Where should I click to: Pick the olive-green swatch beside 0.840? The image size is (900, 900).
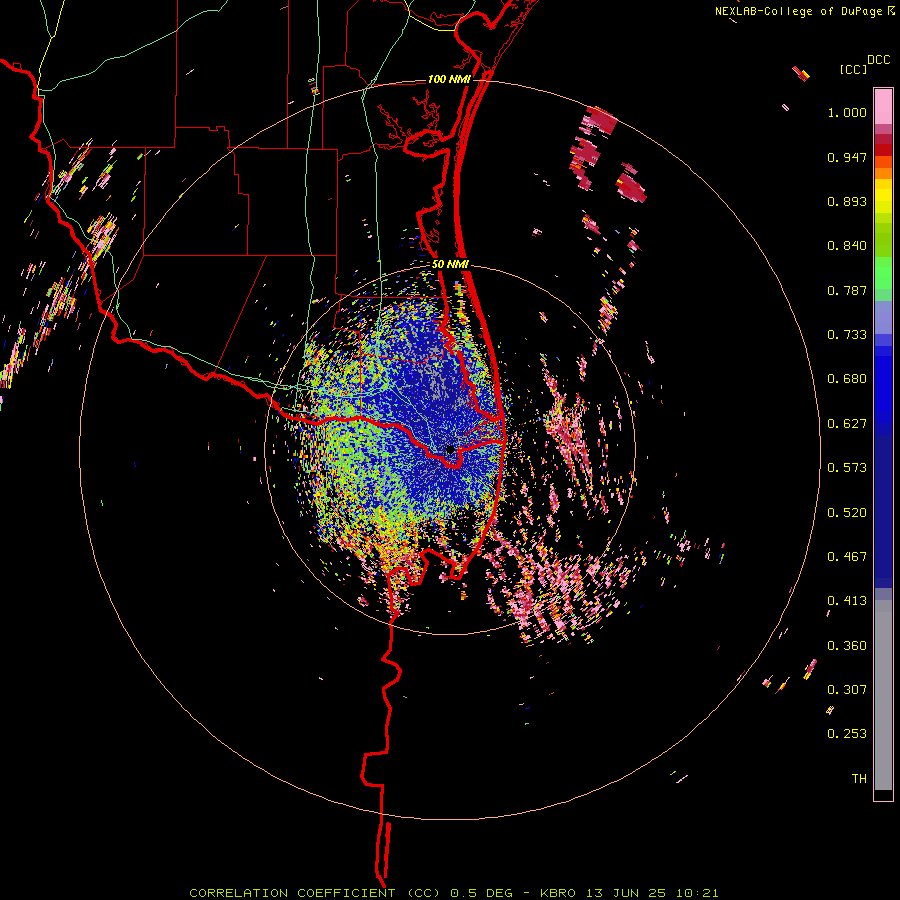pos(883,240)
